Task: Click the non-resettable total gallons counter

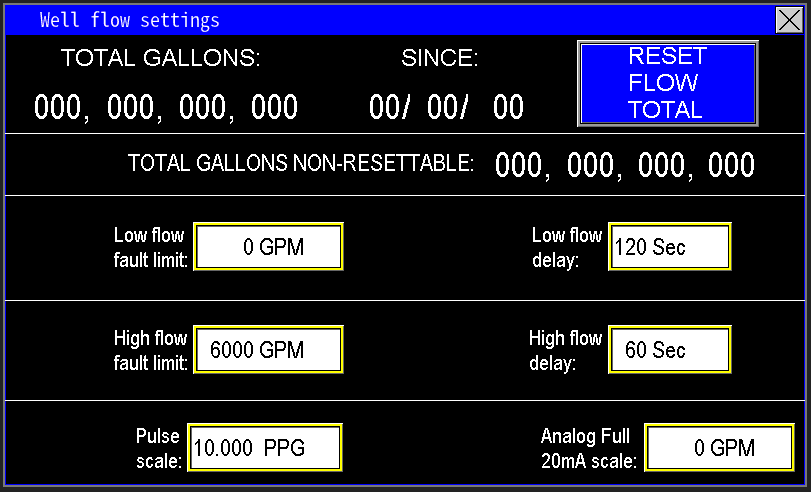Action: click(624, 166)
